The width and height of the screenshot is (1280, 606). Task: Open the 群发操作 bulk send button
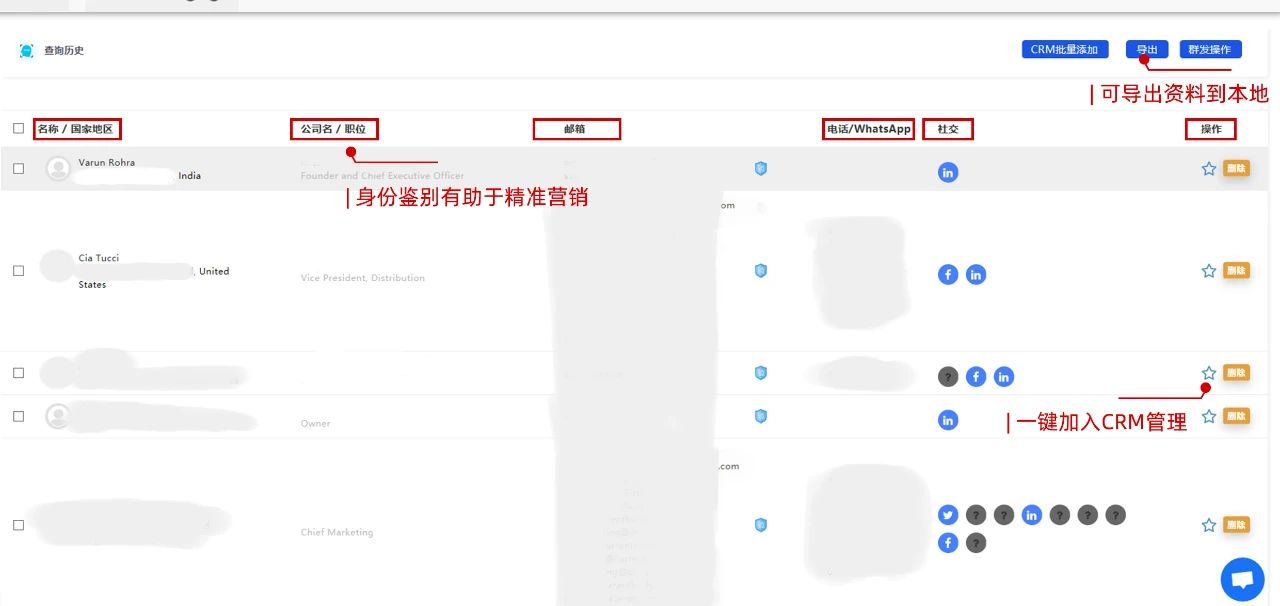point(1210,49)
